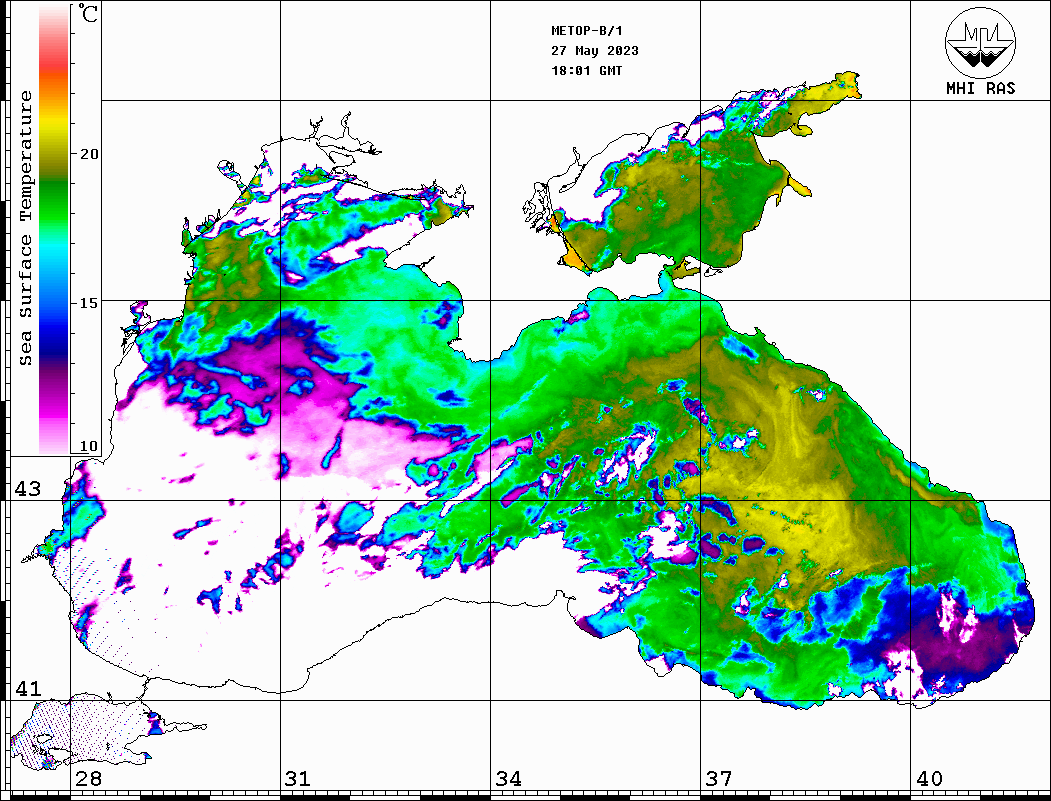This screenshot has height=801, width=1051.
Task: Click the °C unit label on the legend
Action: click(88, 13)
